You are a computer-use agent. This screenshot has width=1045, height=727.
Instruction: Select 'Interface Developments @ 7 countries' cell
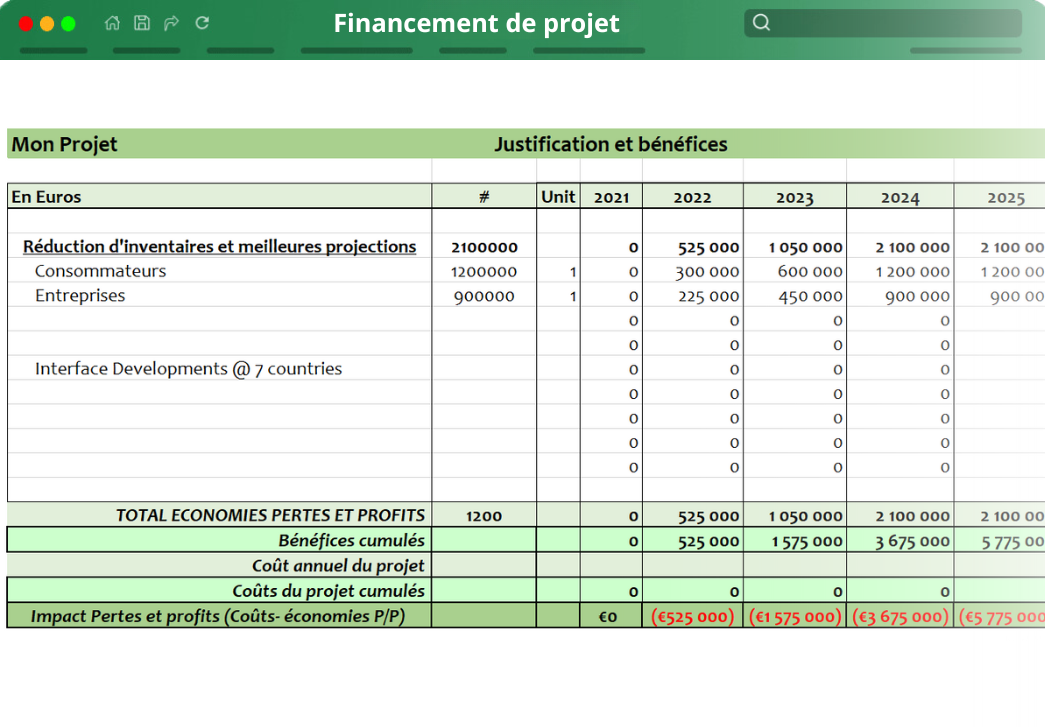(x=188, y=369)
